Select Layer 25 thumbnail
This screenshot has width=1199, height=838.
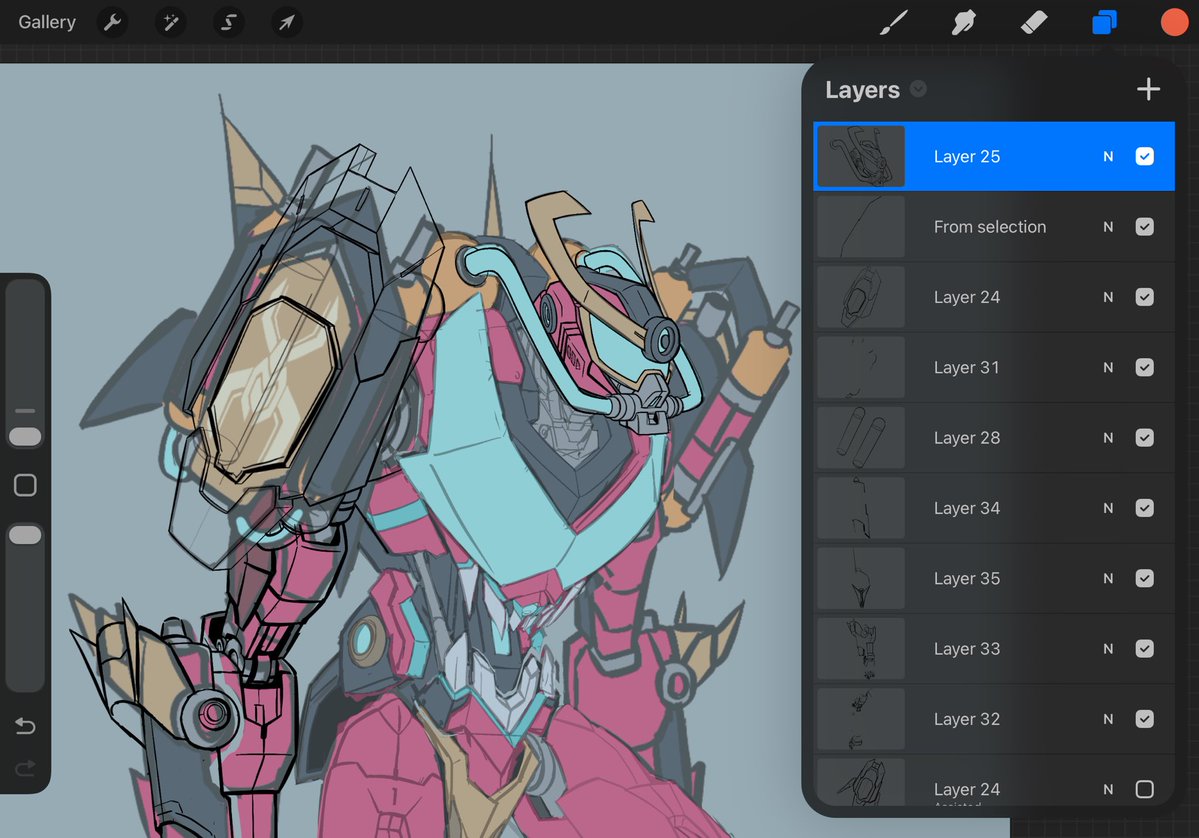click(x=861, y=156)
